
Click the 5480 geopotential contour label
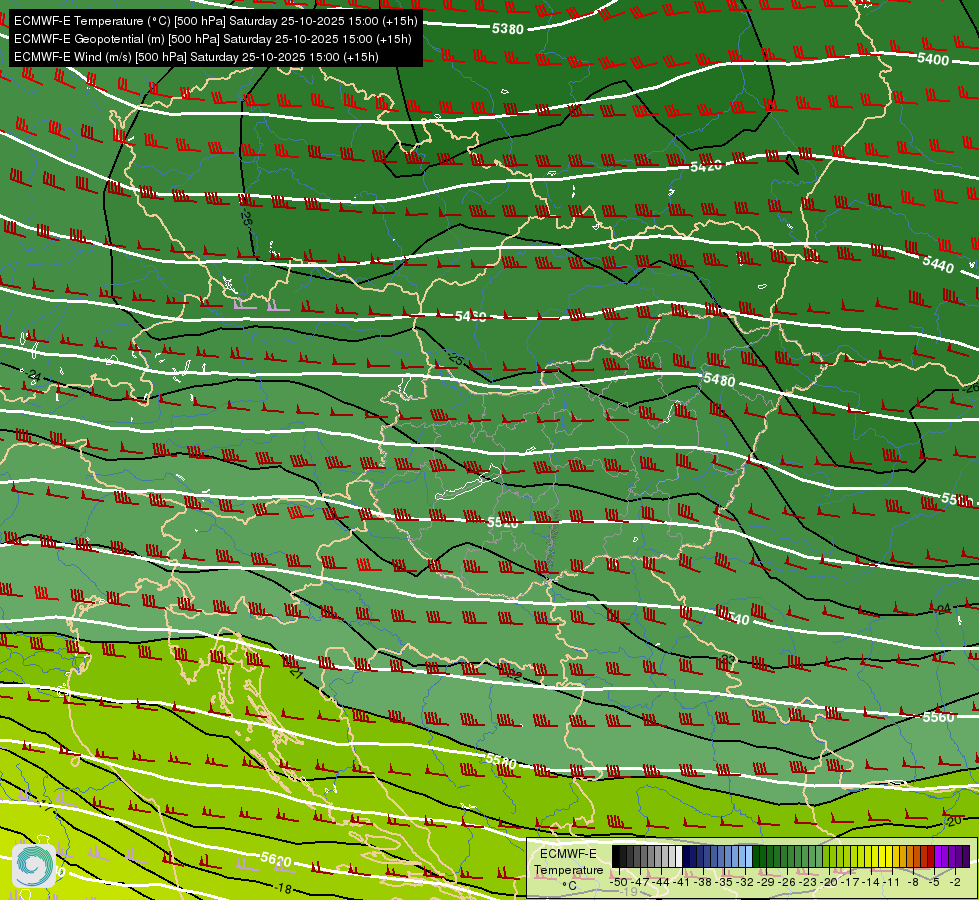[x=719, y=379]
